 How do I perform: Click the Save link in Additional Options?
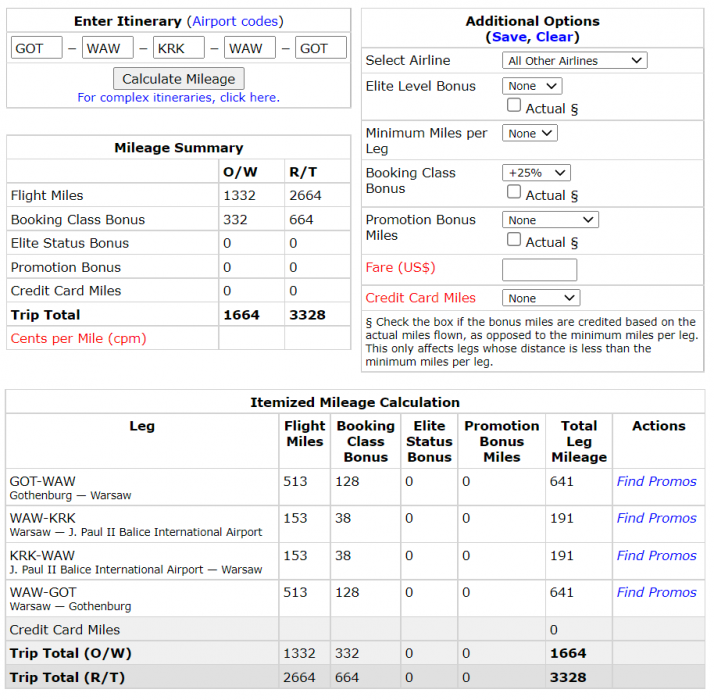coord(508,37)
